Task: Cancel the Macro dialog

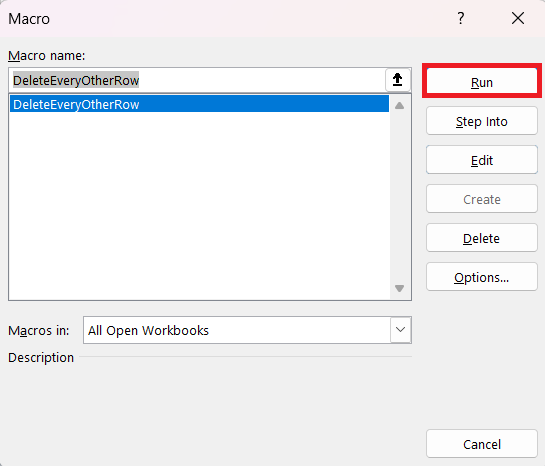Action: 482,444
